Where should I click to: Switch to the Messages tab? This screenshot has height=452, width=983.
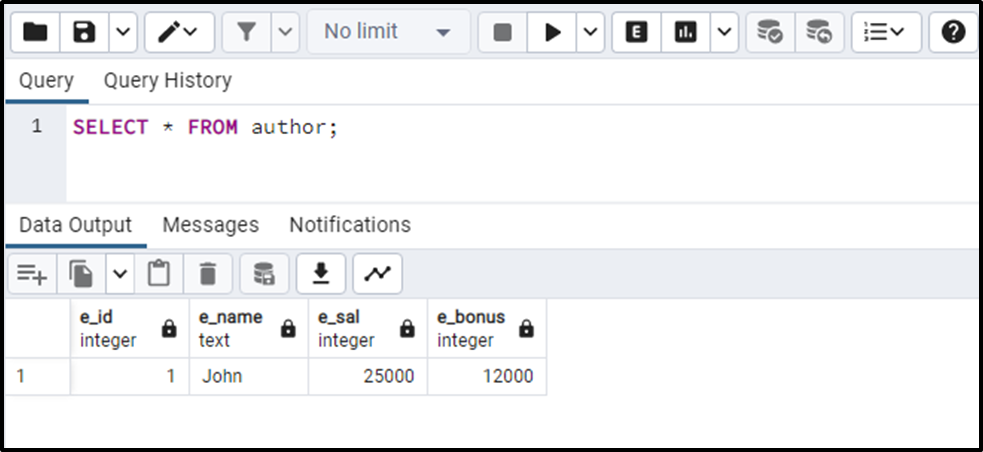click(211, 225)
